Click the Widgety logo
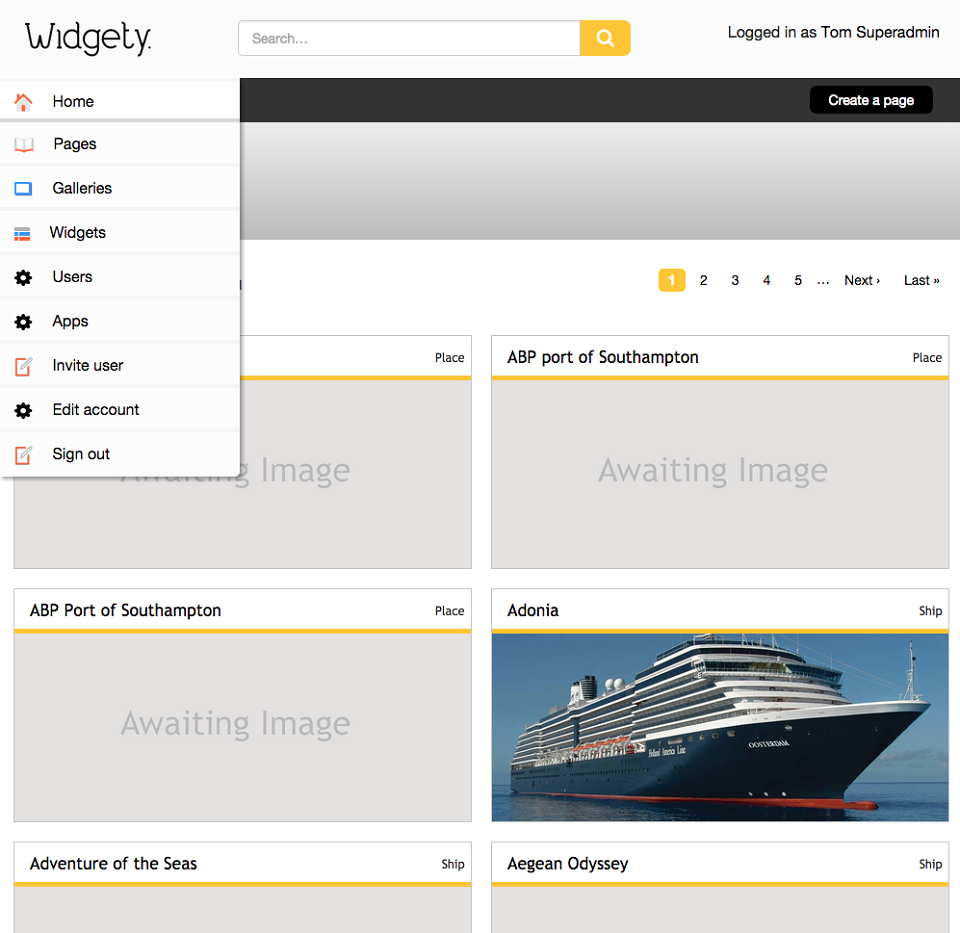This screenshot has height=933, width=960. [88, 38]
